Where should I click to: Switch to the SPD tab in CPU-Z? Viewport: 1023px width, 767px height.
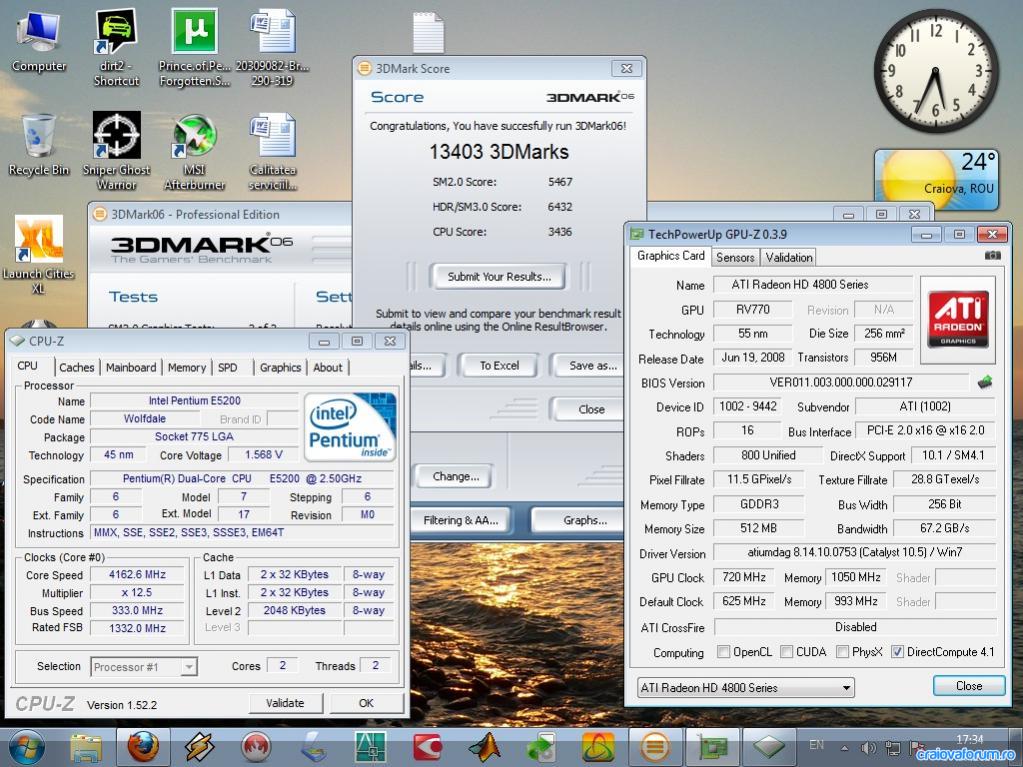coord(228,367)
